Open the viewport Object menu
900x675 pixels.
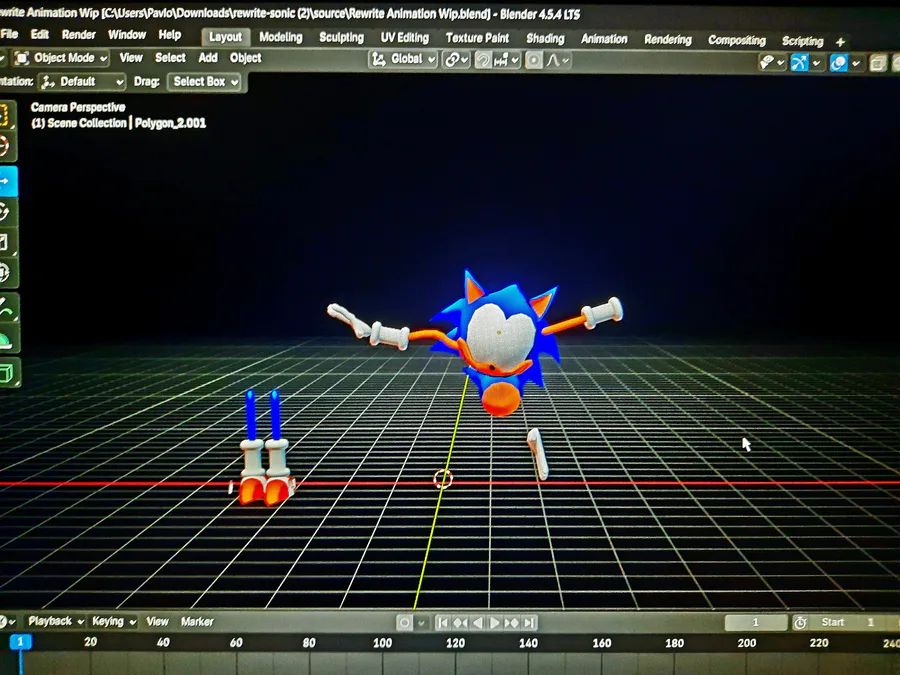pos(246,58)
